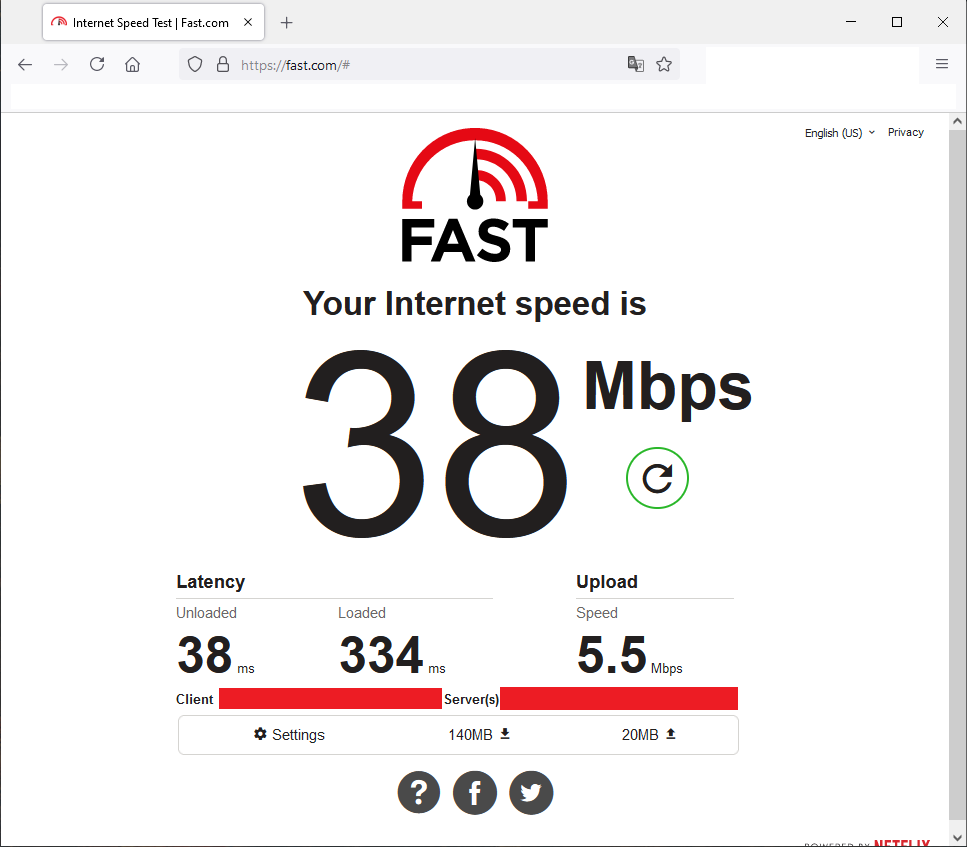Restart the speed test with the green reload icon
The image size is (967, 847).
point(657,478)
